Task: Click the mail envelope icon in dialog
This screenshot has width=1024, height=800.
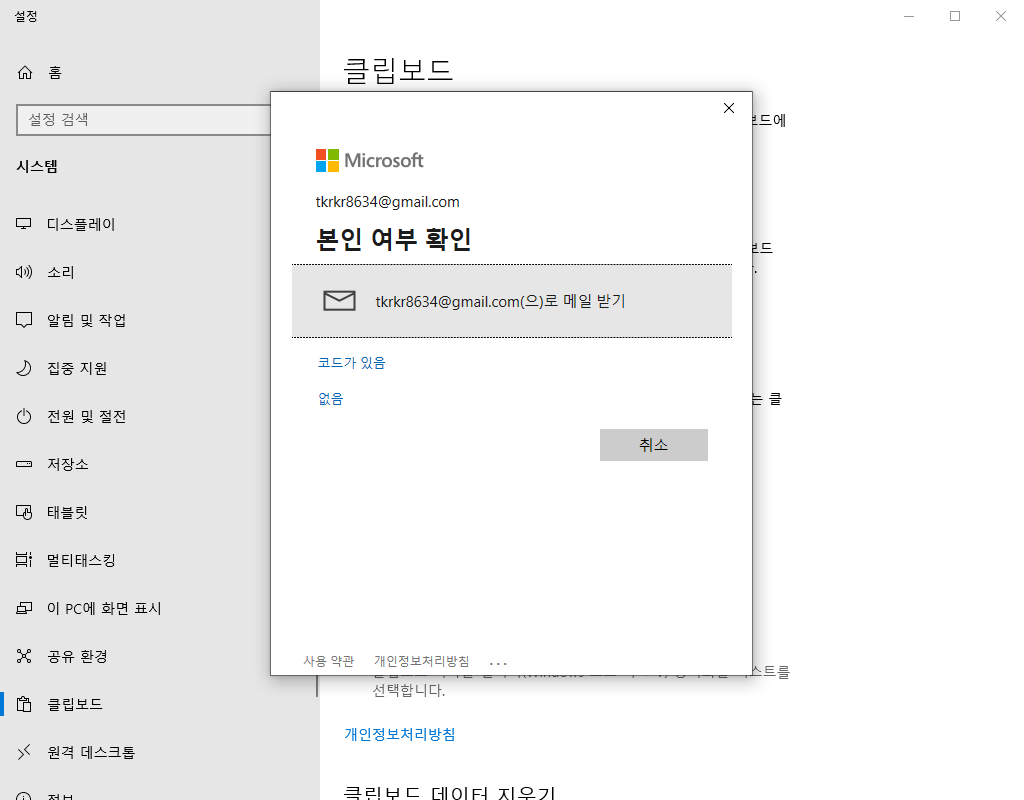Action: (340, 301)
